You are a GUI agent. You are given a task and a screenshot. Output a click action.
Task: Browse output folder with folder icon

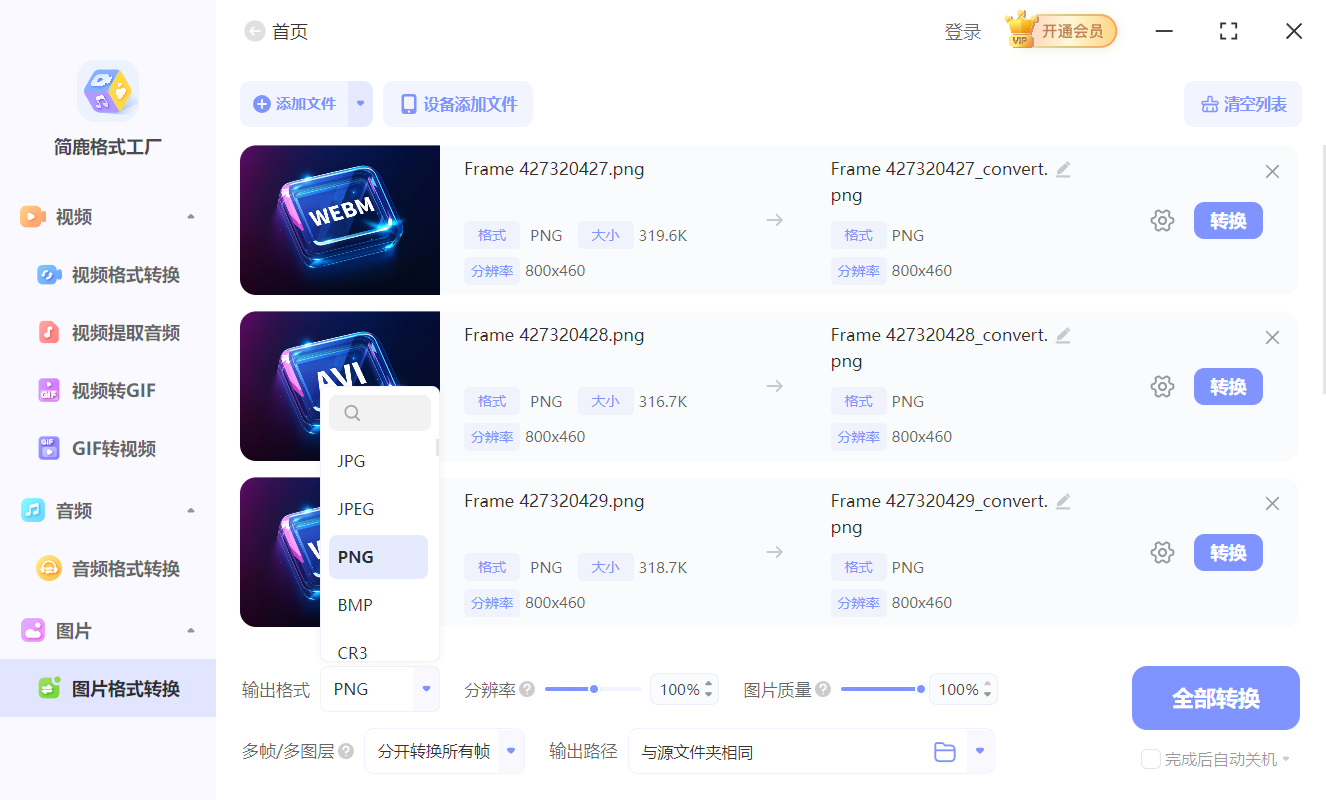(945, 752)
